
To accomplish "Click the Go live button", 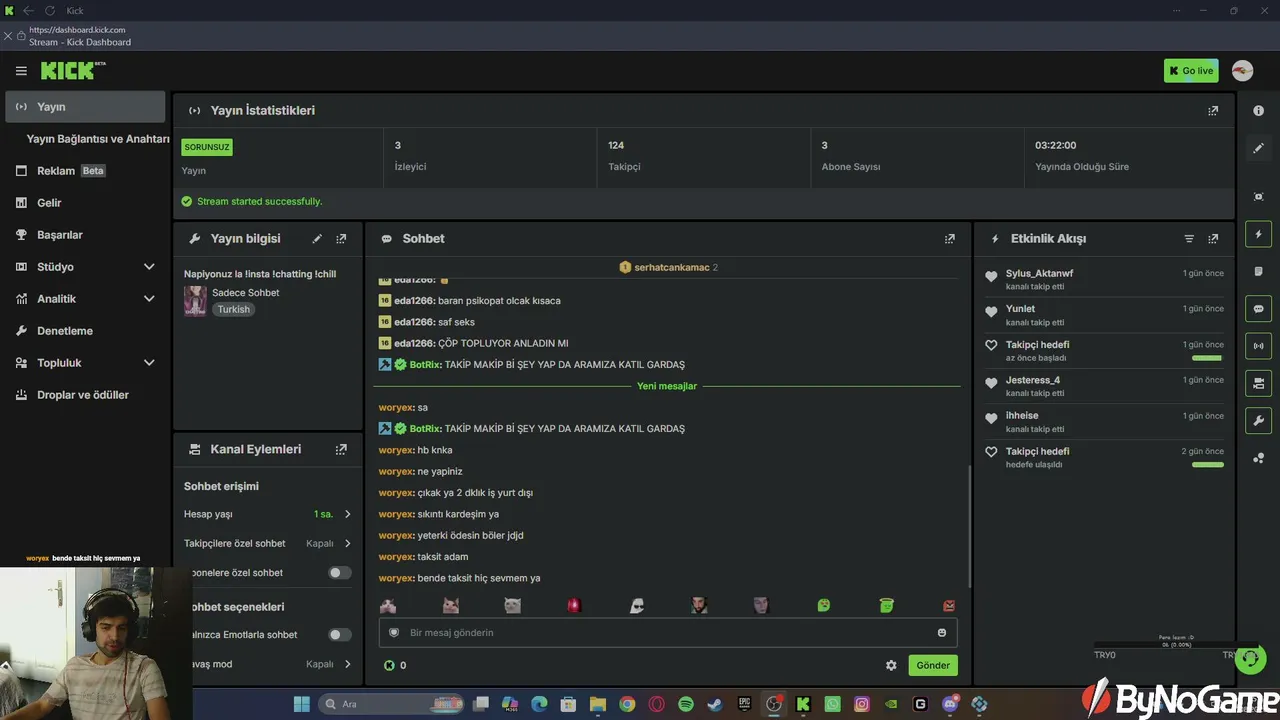I will point(1191,71).
